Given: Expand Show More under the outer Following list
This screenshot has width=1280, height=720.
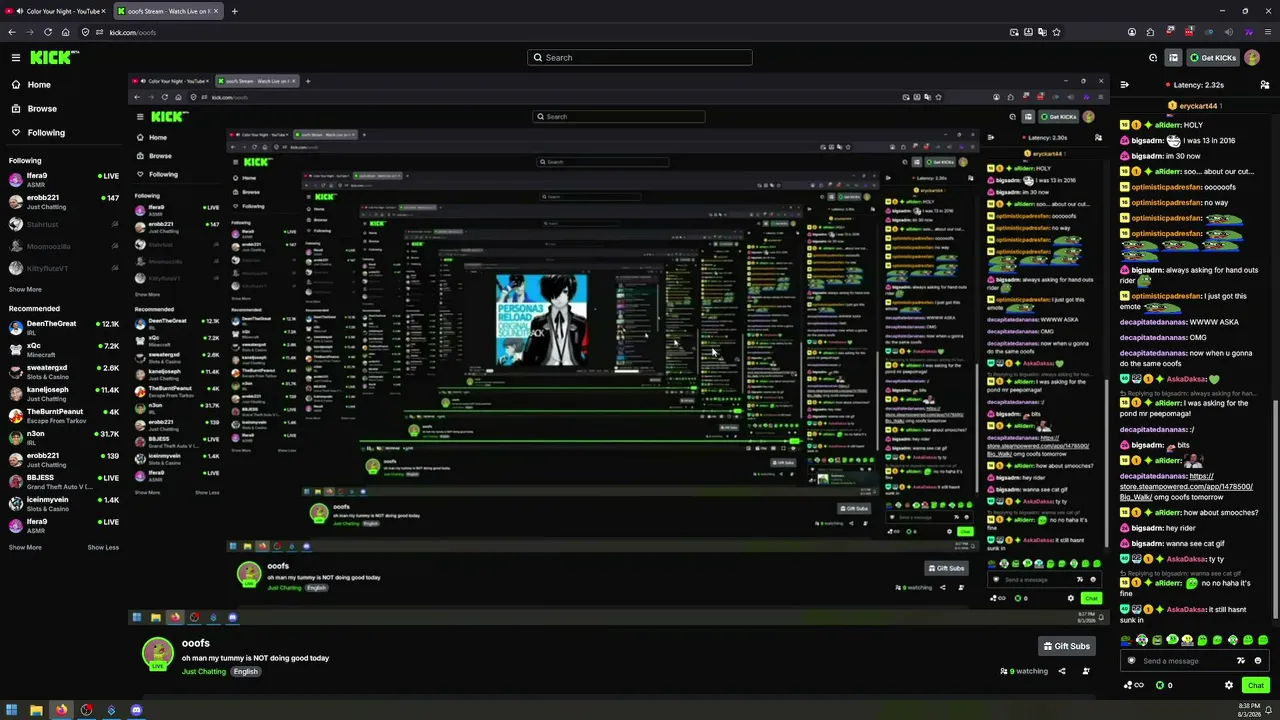Looking at the screenshot, I should (25, 290).
